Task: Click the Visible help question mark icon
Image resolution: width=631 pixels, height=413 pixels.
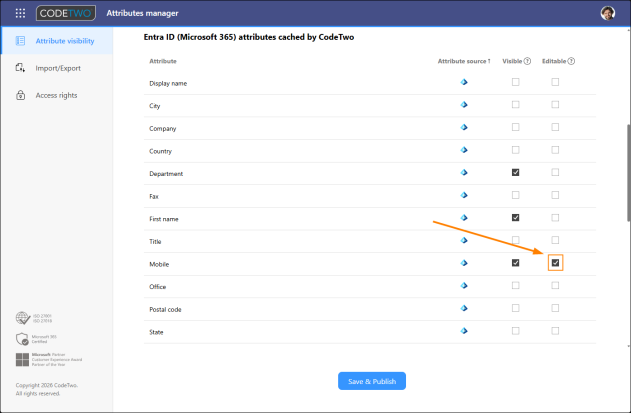Action: point(527,61)
